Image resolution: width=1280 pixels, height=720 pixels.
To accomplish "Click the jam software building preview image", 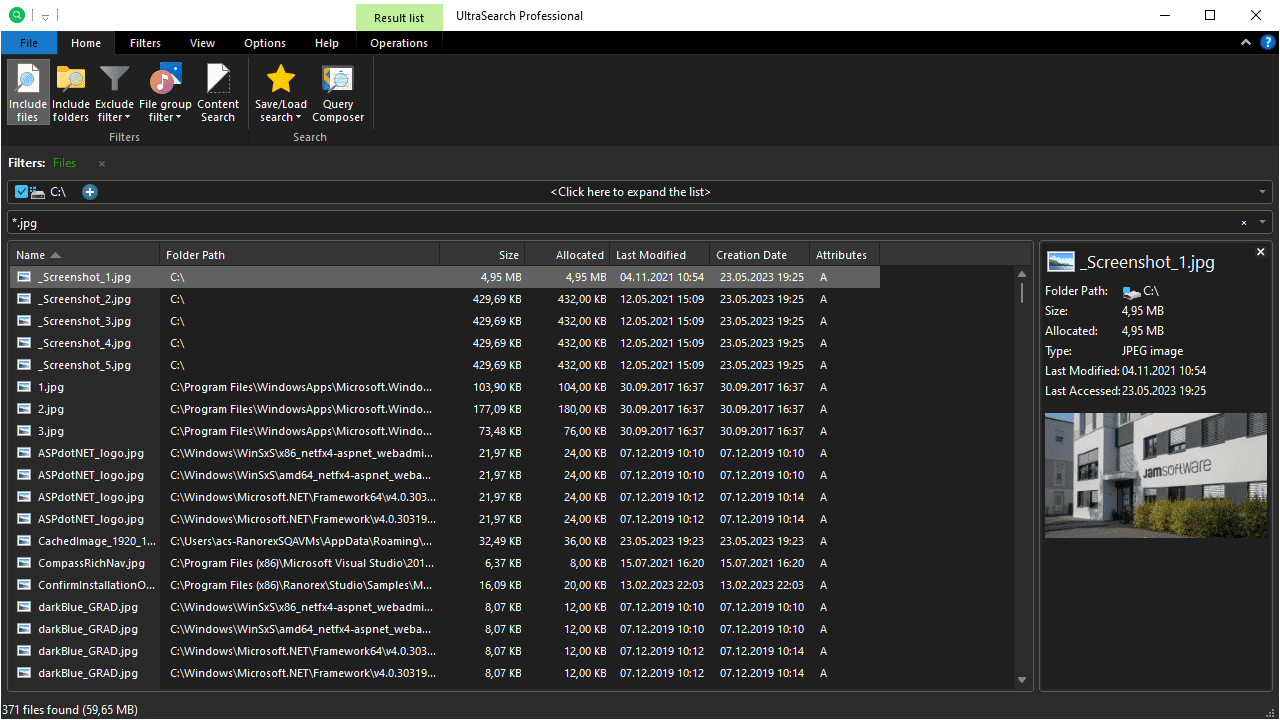I will [1155, 475].
